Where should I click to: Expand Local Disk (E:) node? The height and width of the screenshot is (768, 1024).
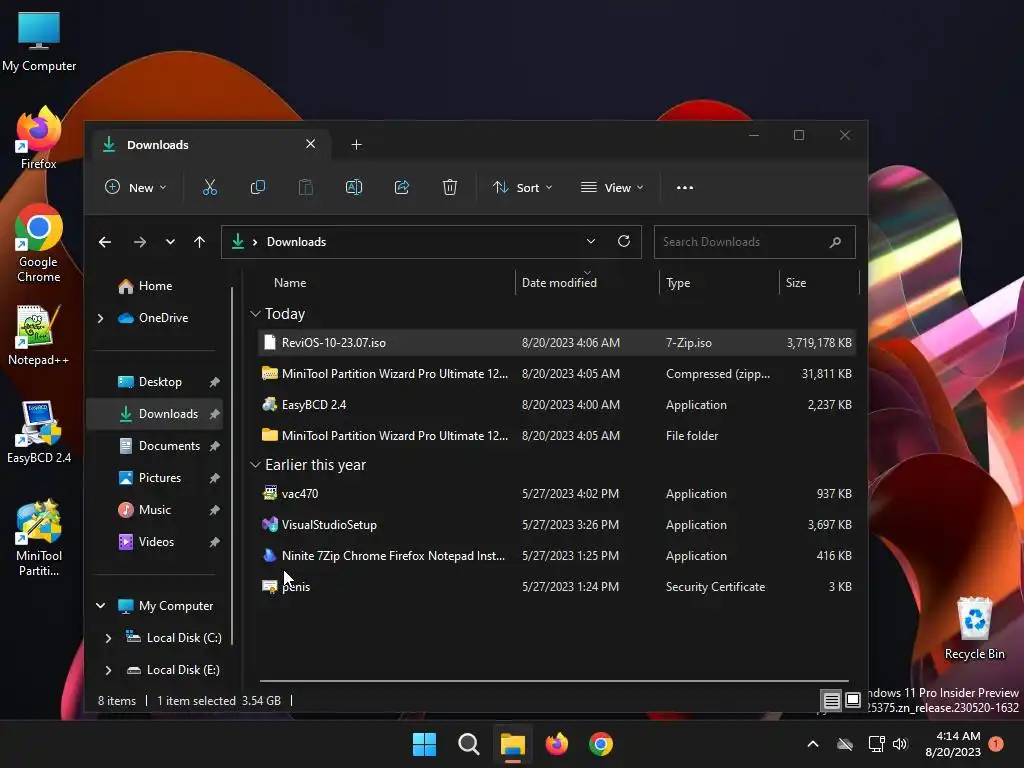tap(108, 670)
